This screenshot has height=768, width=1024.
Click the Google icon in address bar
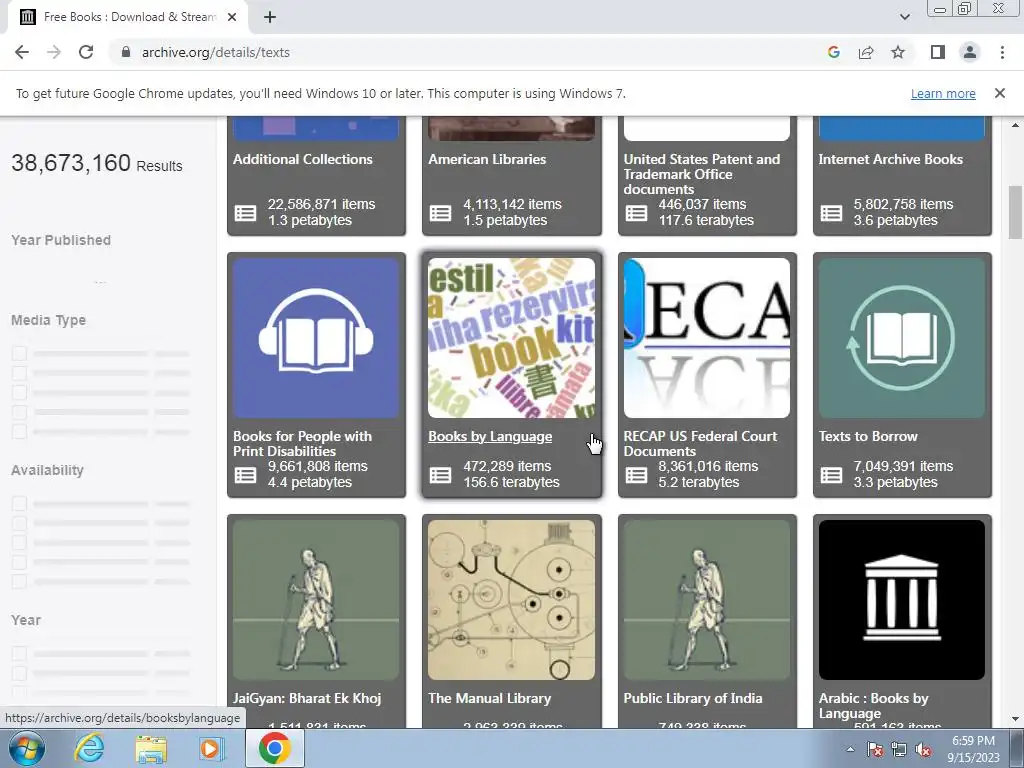pyautogui.click(x=833, y=52)
